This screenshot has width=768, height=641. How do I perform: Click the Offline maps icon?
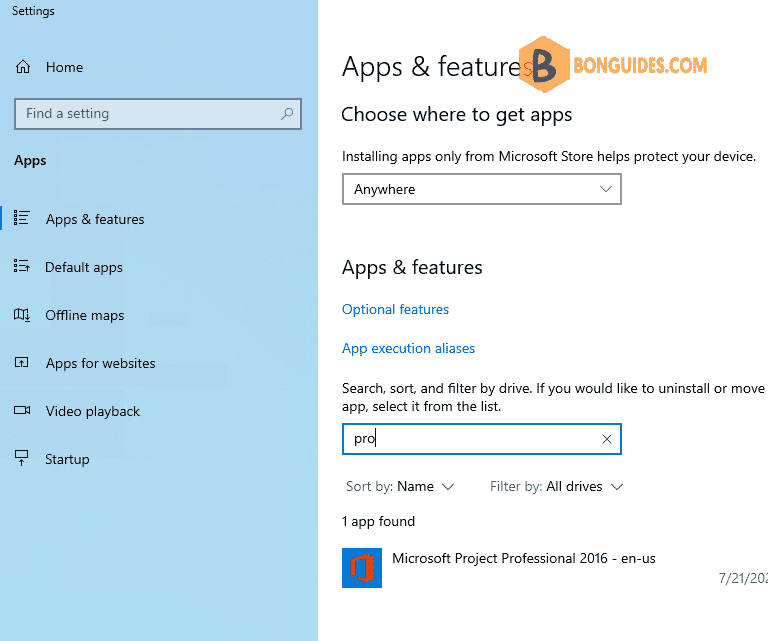tap(22, 314)
